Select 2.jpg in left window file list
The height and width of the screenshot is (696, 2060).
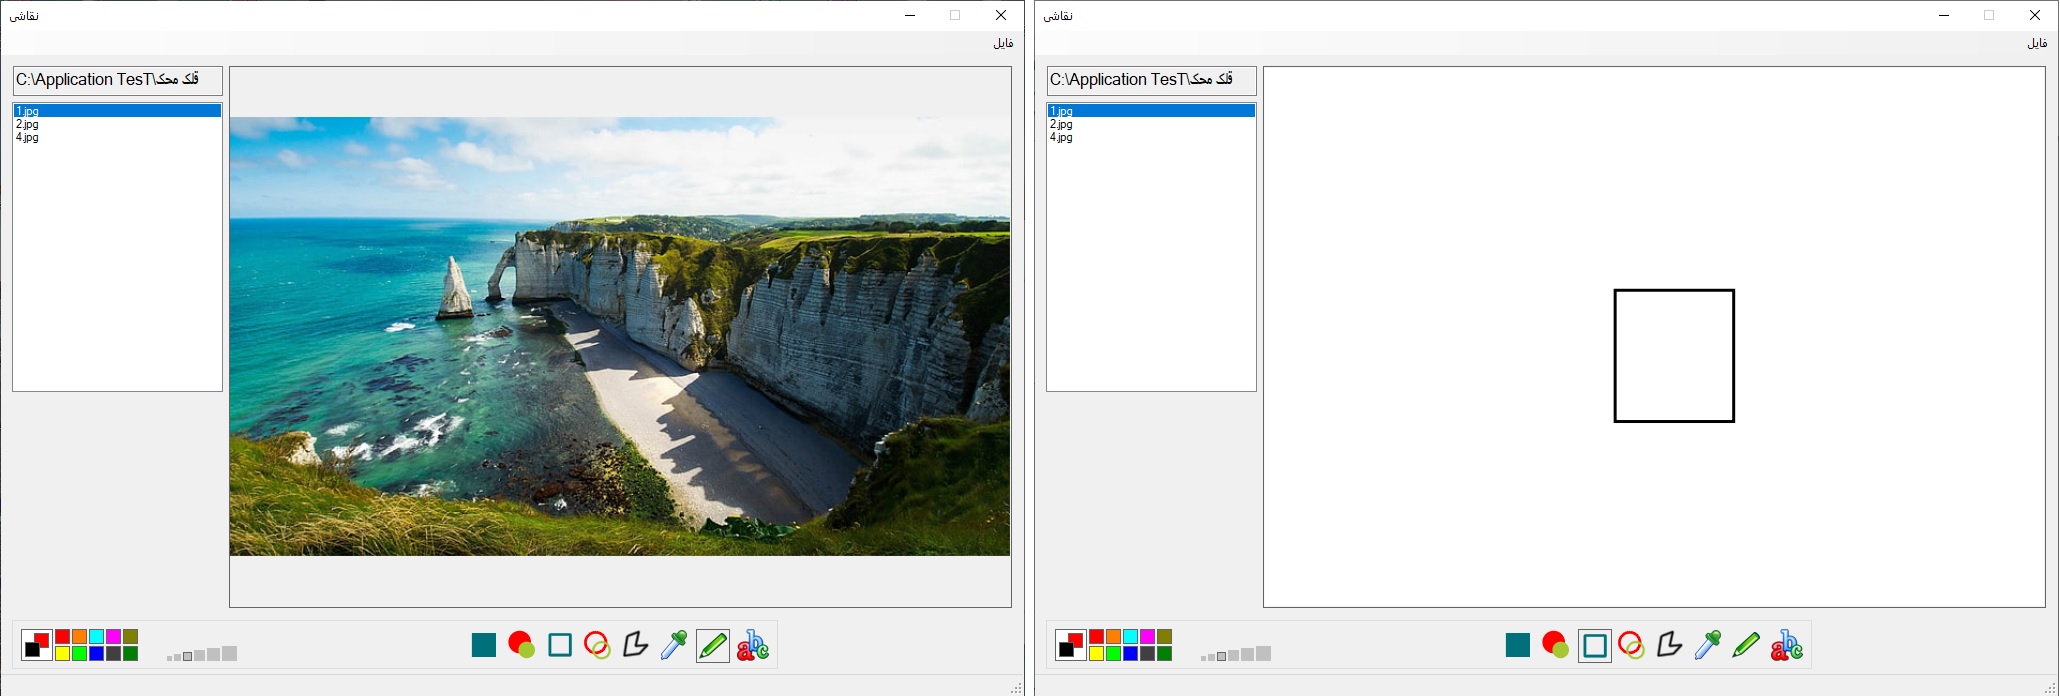pyautogui.click(x=28, y=125)
